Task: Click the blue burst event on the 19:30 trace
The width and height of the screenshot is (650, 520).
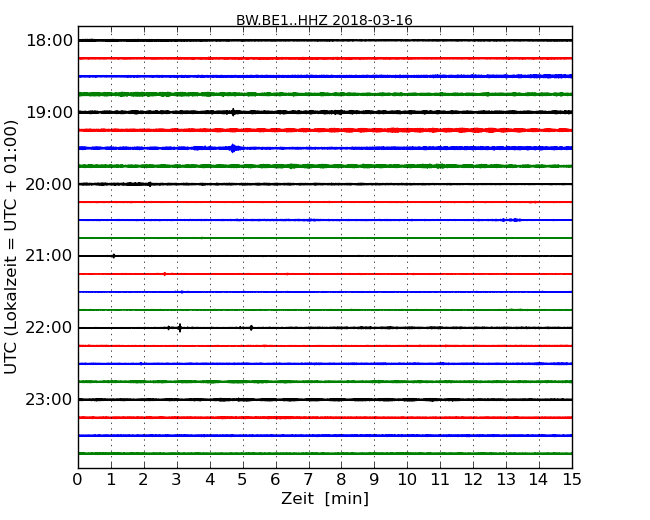Action: pos(234,148)
